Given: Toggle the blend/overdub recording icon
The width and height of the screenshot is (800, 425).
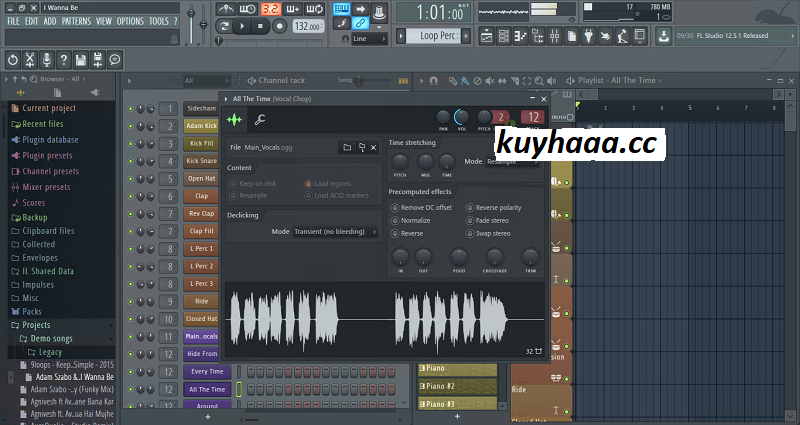Looking at the screenshot, I should click(292, 9).
